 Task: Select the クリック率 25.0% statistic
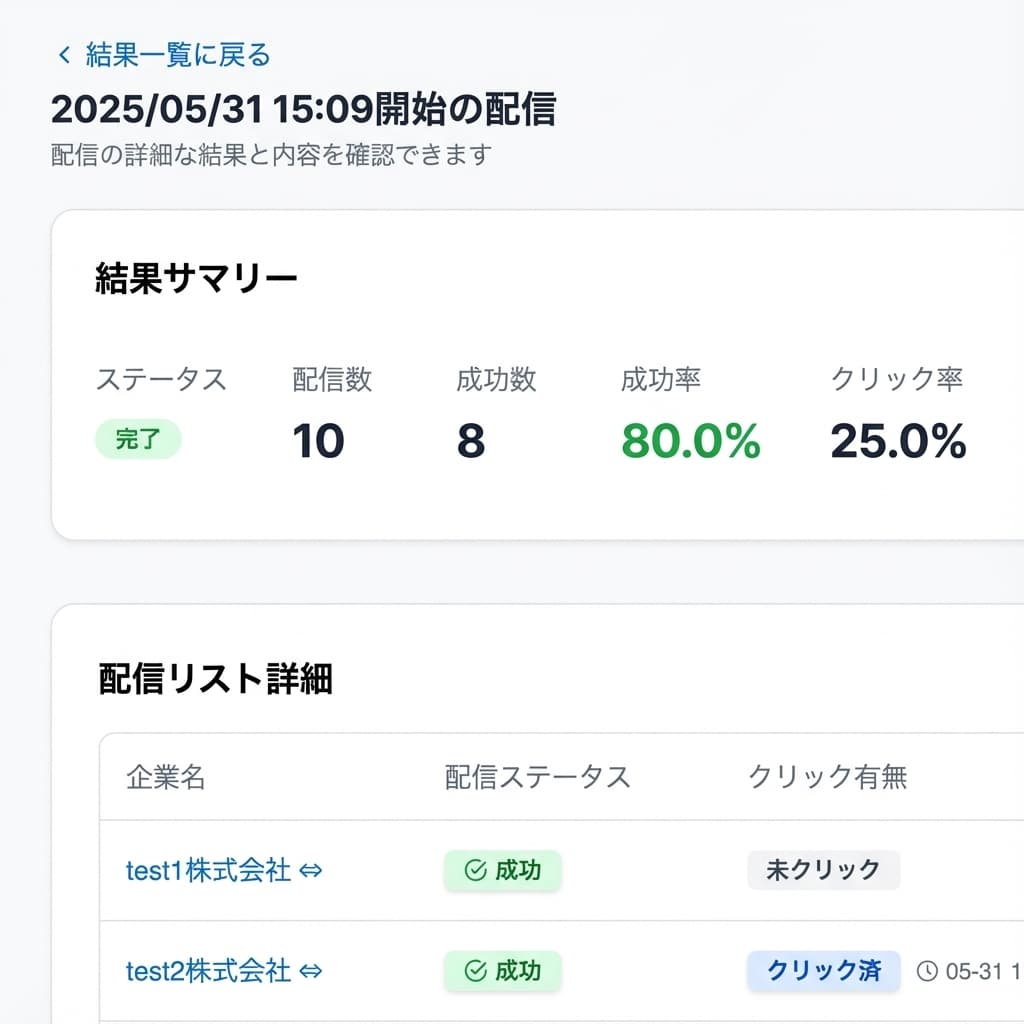(897, 440)
